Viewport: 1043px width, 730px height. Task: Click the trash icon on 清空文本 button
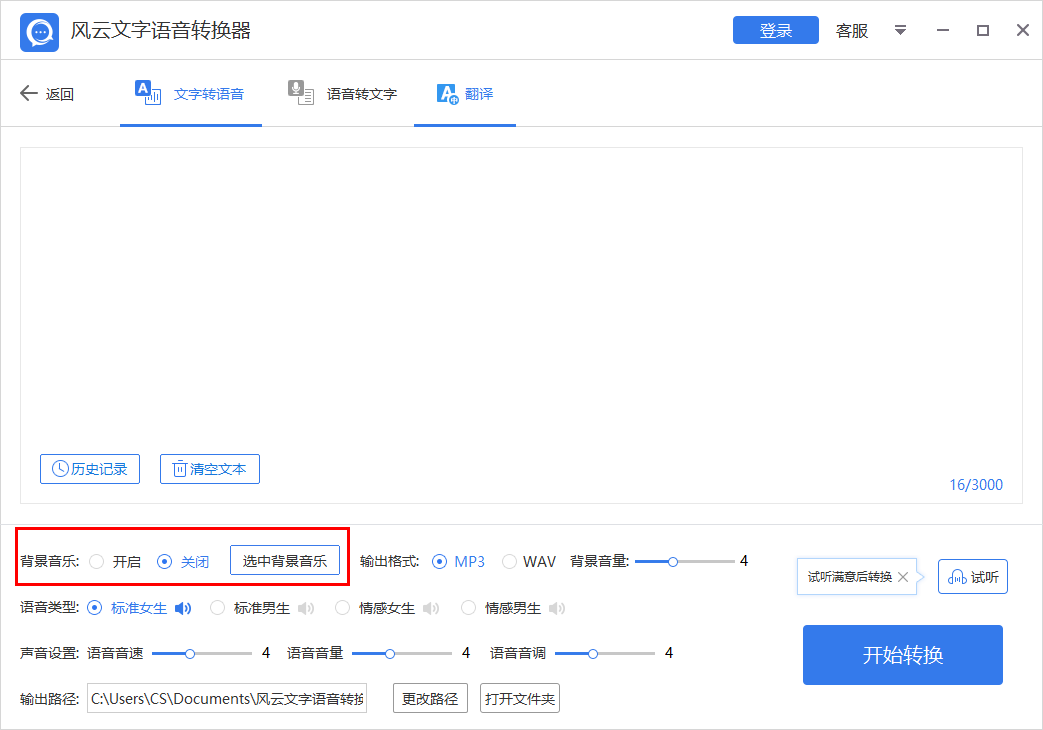[180, 468]
